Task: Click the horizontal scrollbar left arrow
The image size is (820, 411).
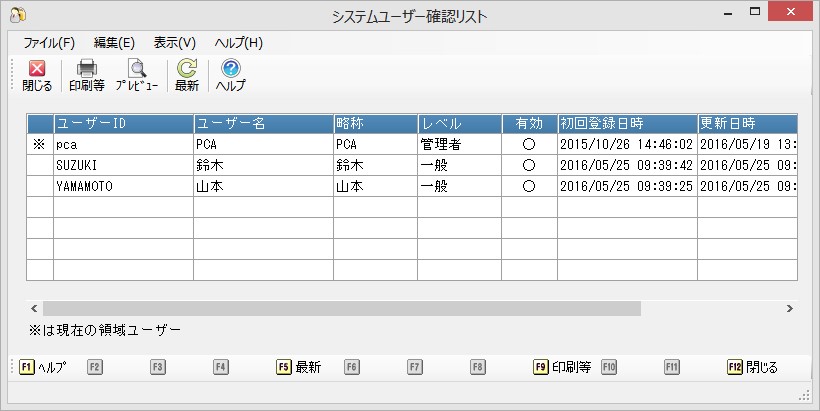Action: [34, 309]
